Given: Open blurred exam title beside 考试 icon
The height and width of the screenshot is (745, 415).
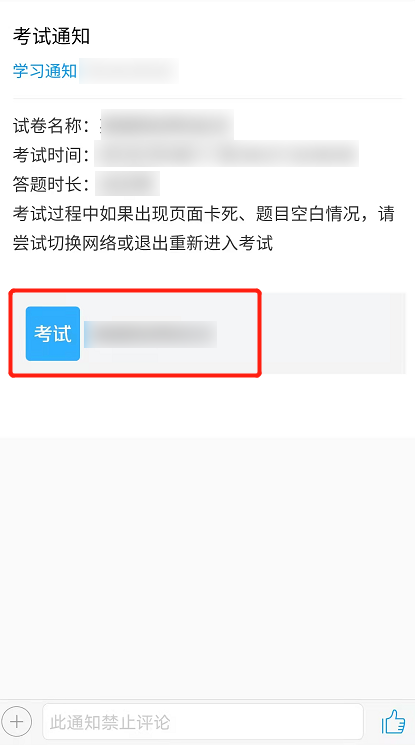Looking at the screenshot, I should (150, 334).
